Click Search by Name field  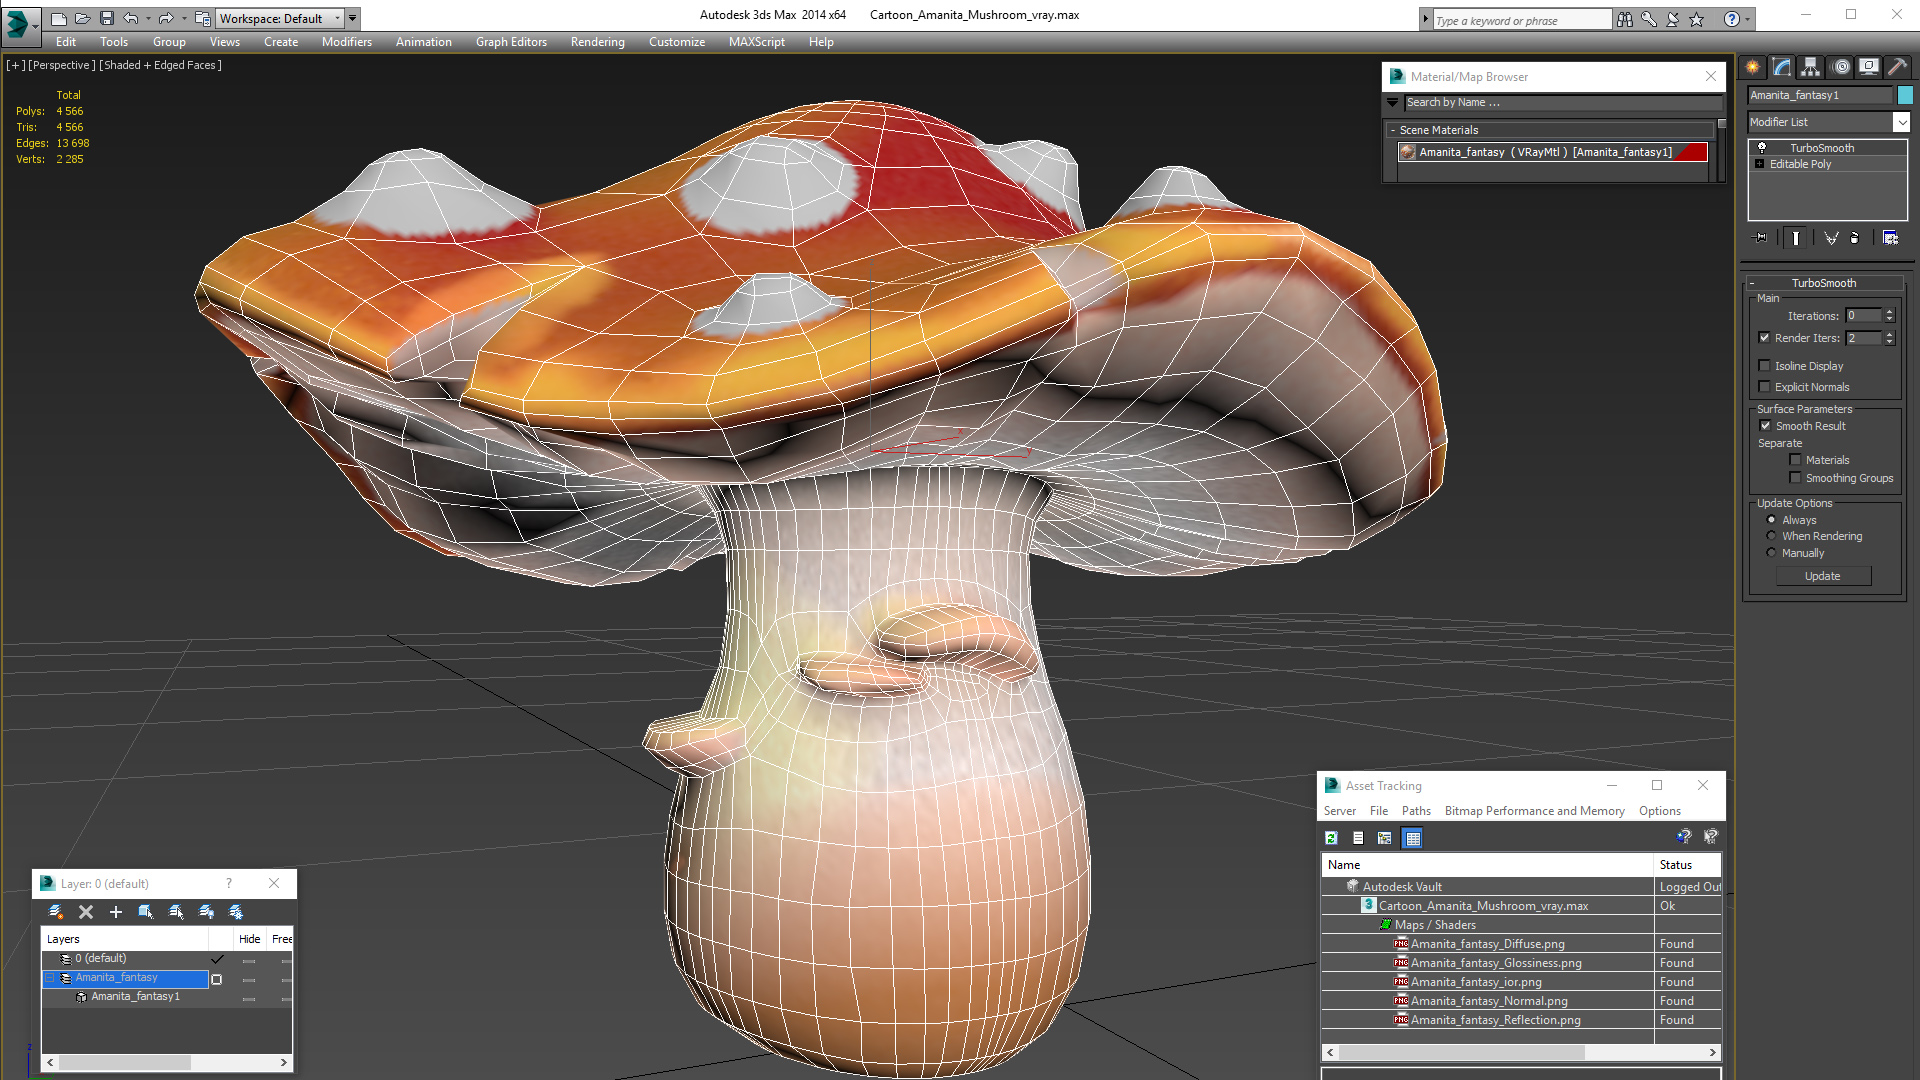click(x=1563, y=102)
